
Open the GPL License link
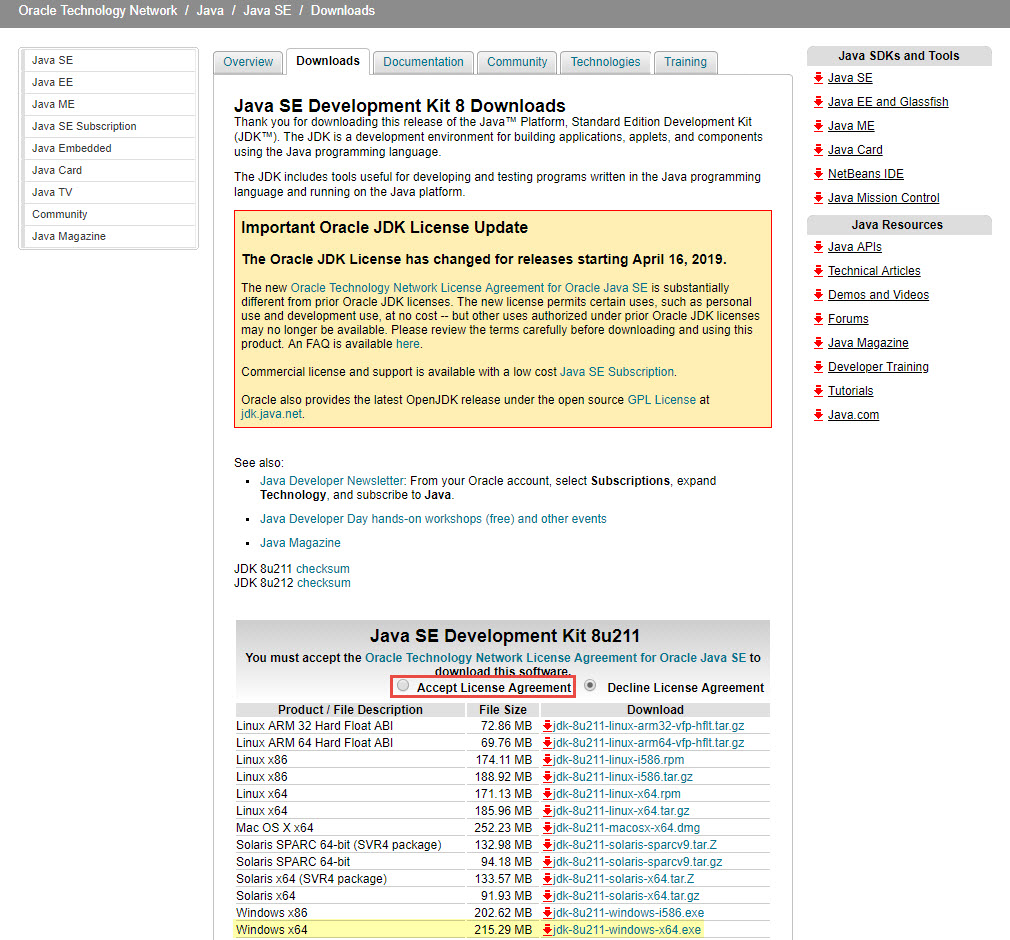tap(662, 399)
